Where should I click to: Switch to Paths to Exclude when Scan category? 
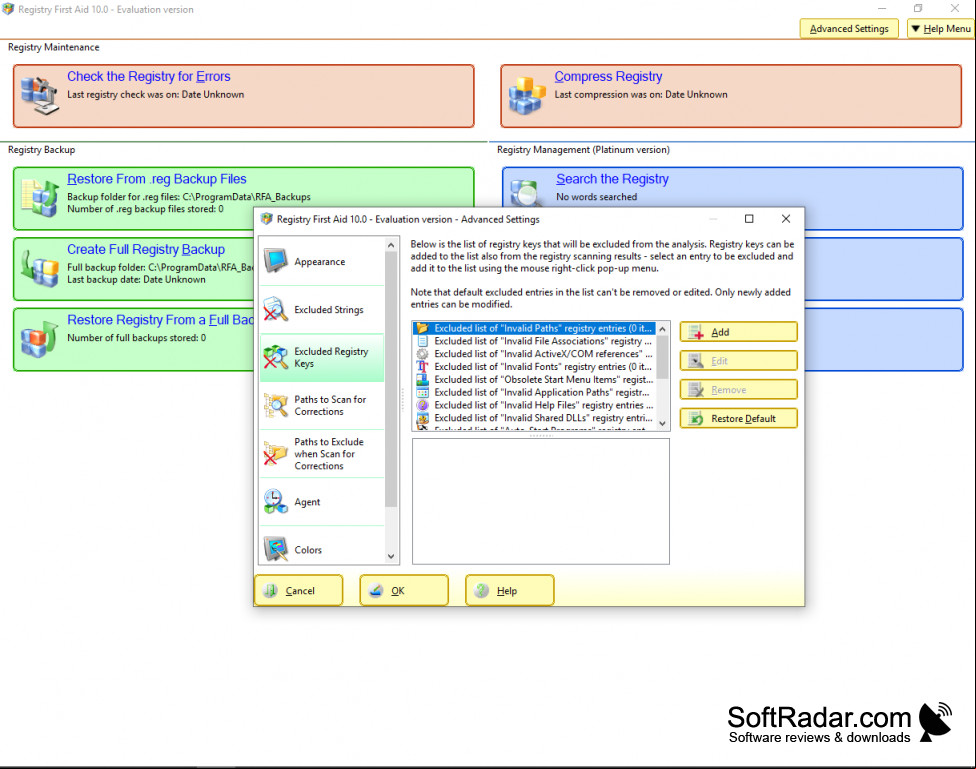(322, 453)
